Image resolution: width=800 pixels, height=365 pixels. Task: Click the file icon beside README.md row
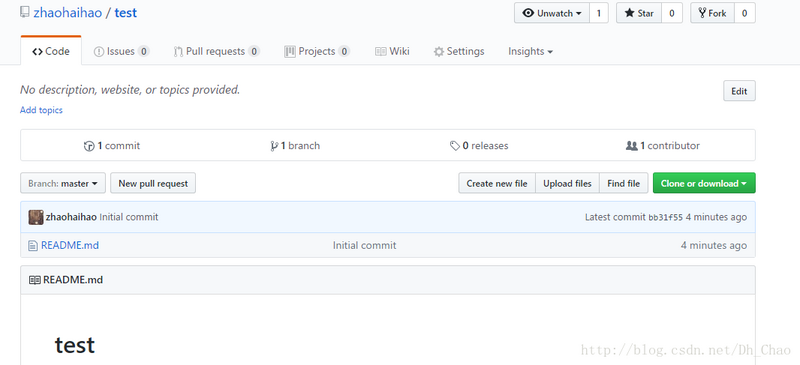coord(33,246)
